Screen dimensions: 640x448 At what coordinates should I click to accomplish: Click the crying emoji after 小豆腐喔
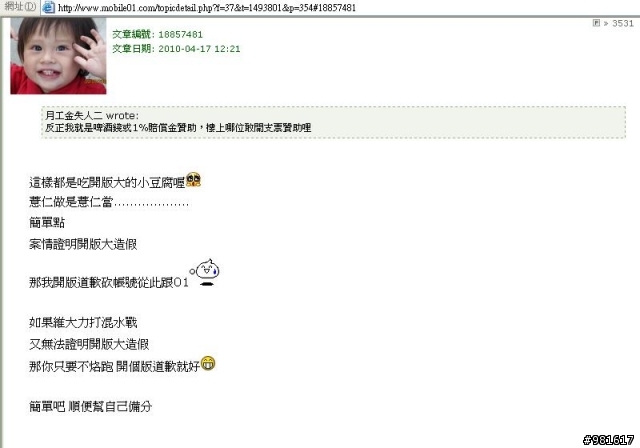193,180
